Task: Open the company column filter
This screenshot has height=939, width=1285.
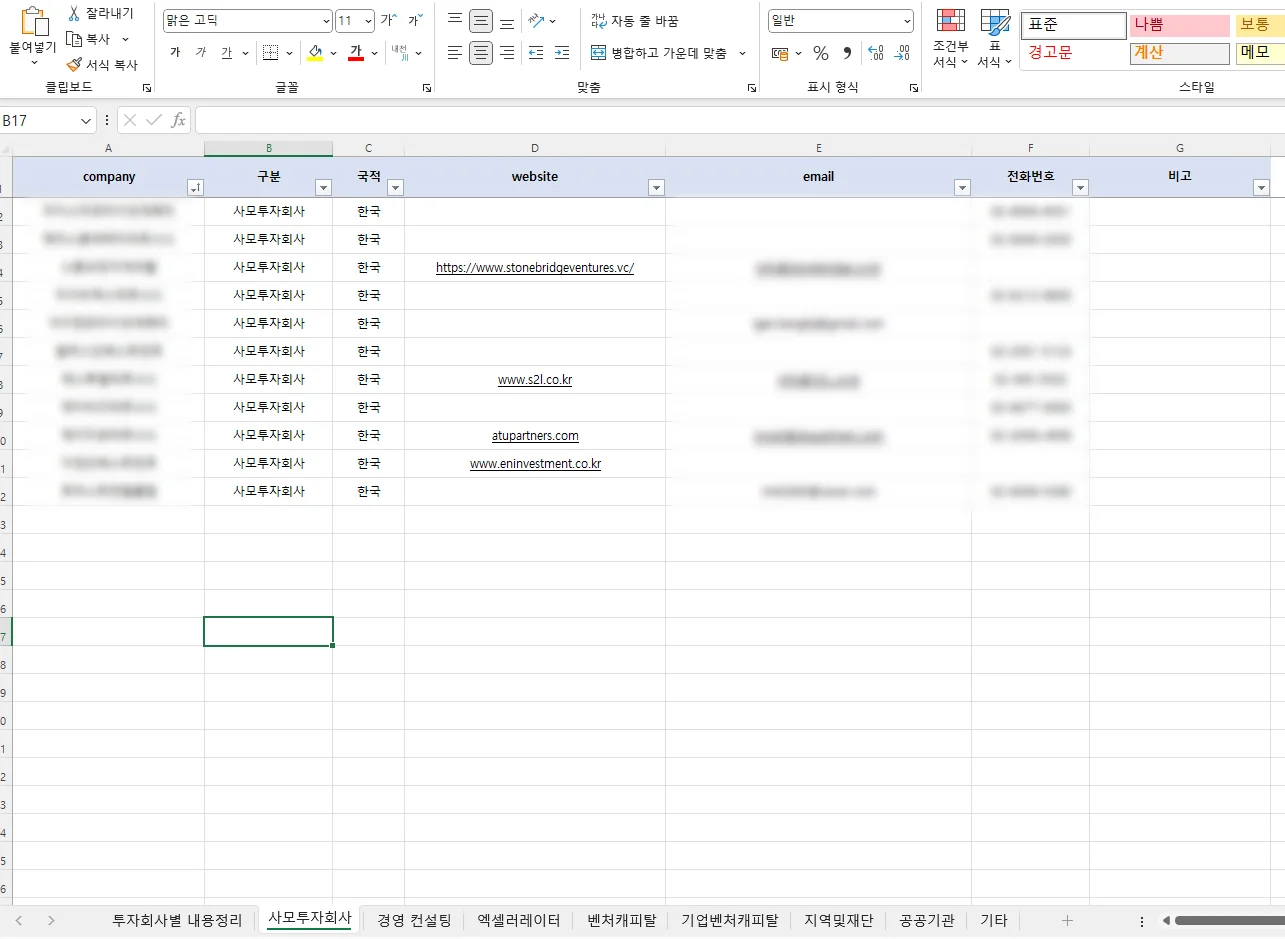Action: pos(195,187)
